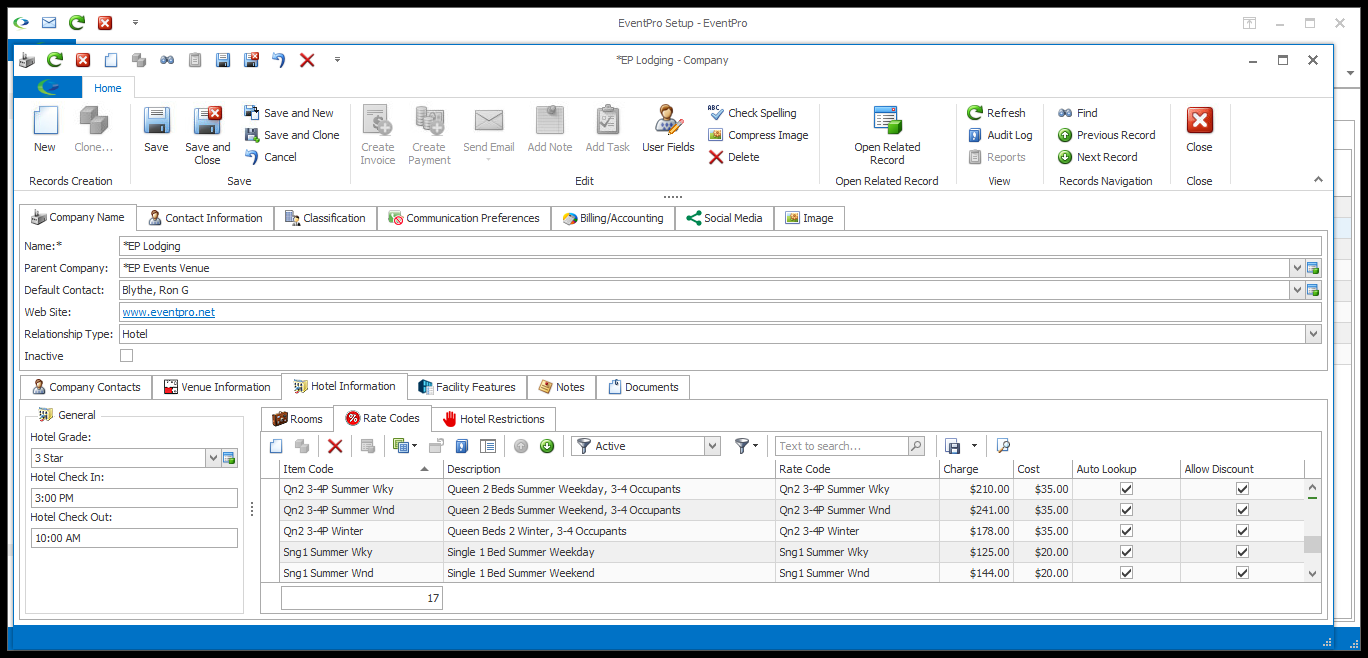Click the Hotel Grade lookup button
1368x658 pixels.
[229, 458]
